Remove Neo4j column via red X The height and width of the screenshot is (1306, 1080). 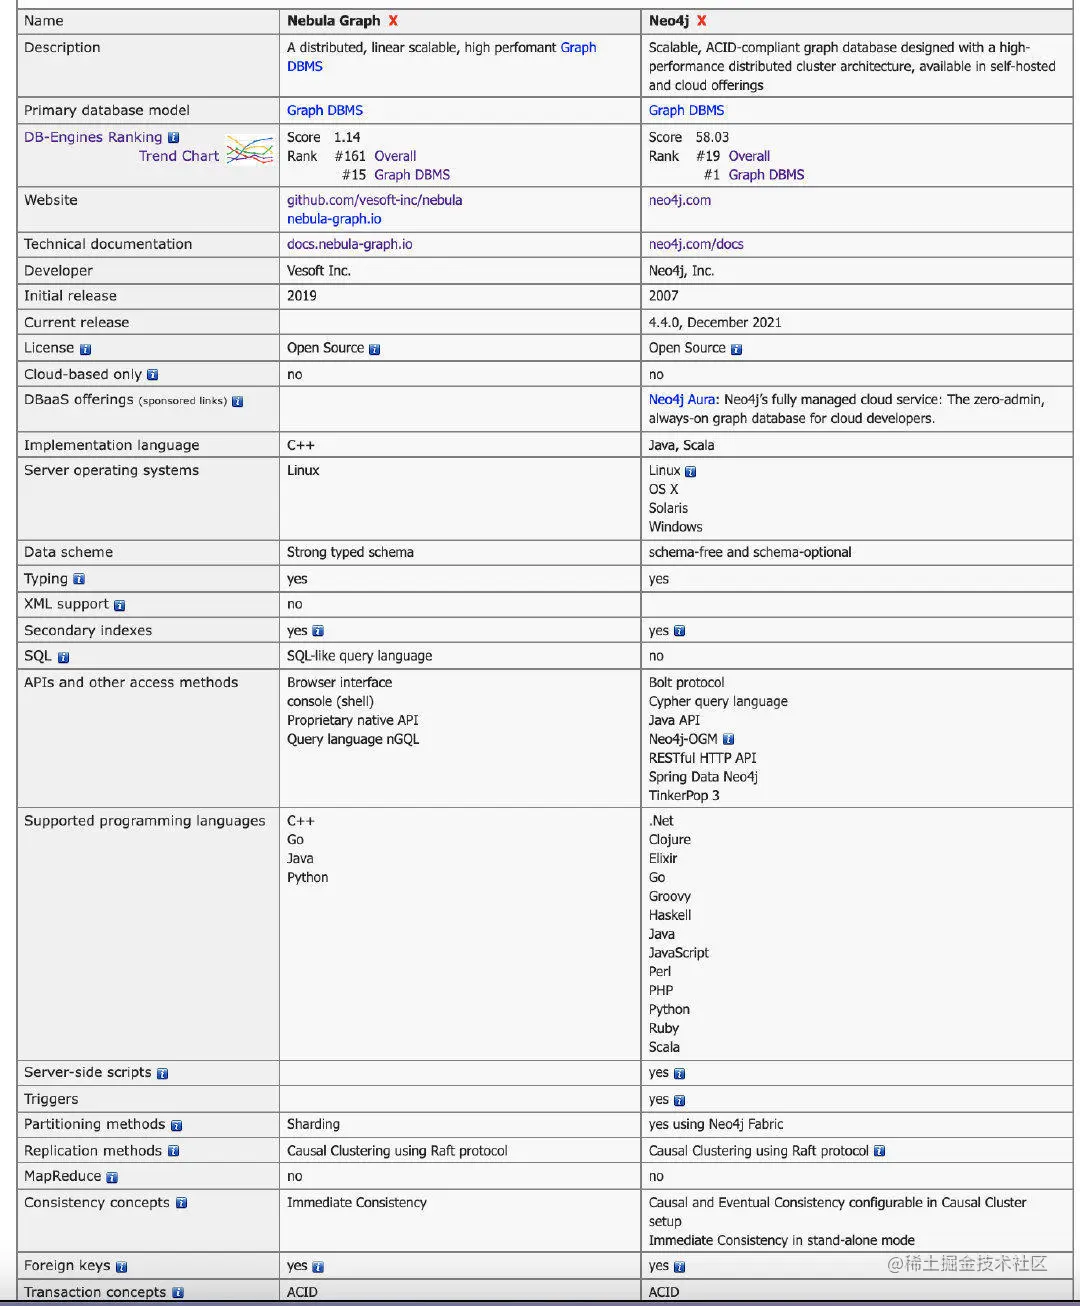pos(702,21)
